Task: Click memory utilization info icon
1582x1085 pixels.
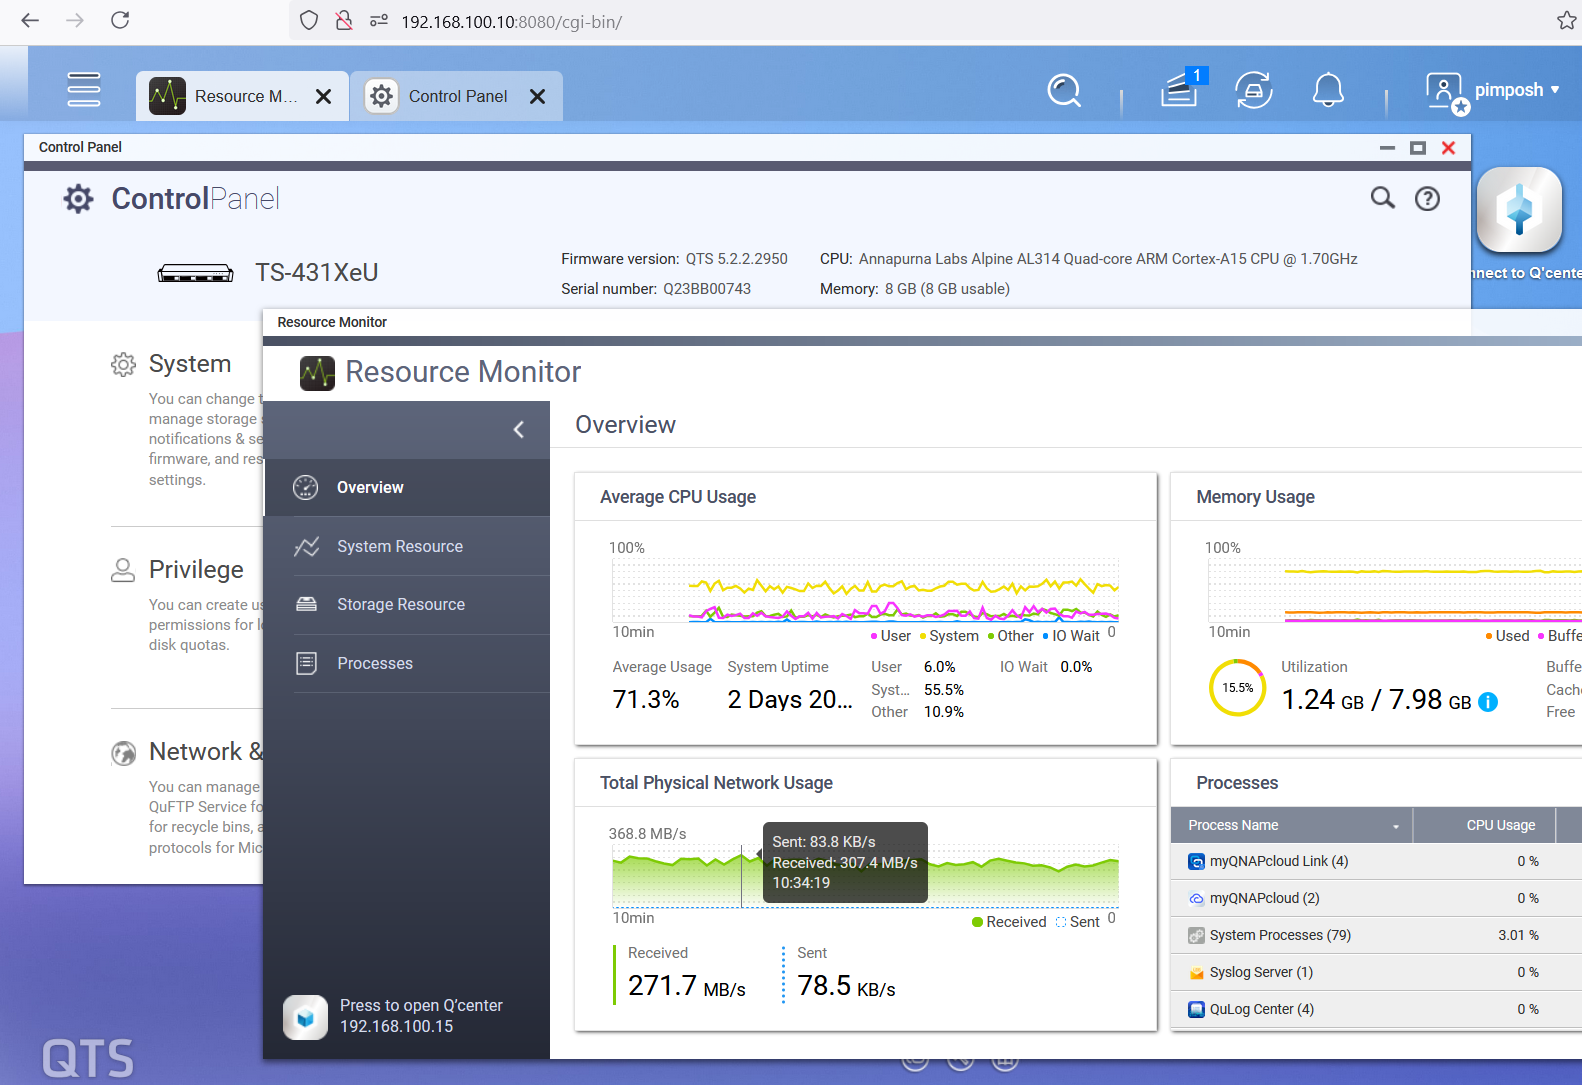Action: point(1488,702)
